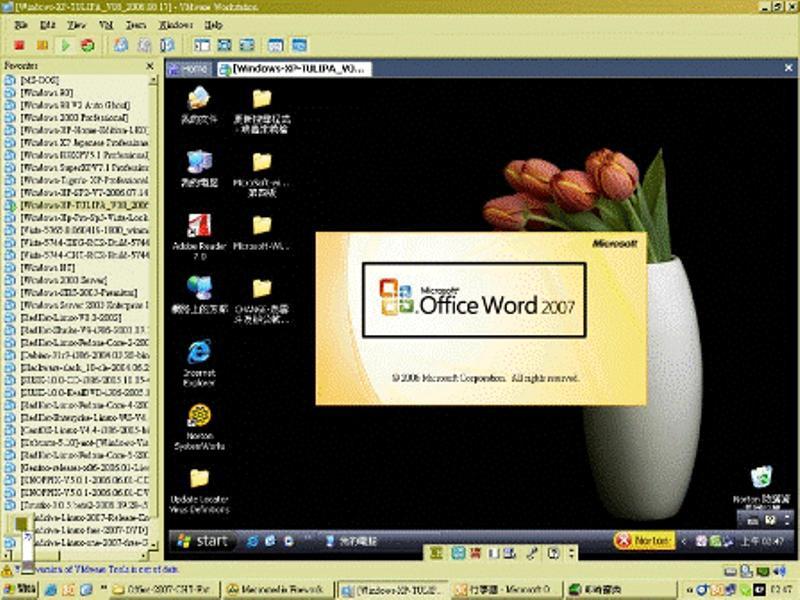Open the Help menu
This screenshot has height=600, width=800.
213,25
